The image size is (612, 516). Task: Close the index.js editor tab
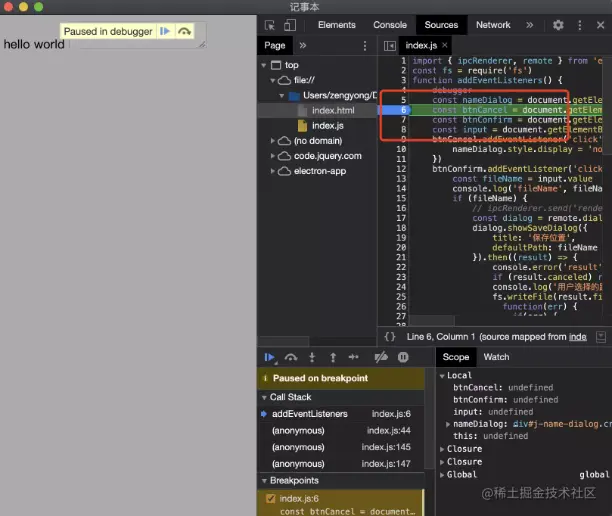coord(445,46)
